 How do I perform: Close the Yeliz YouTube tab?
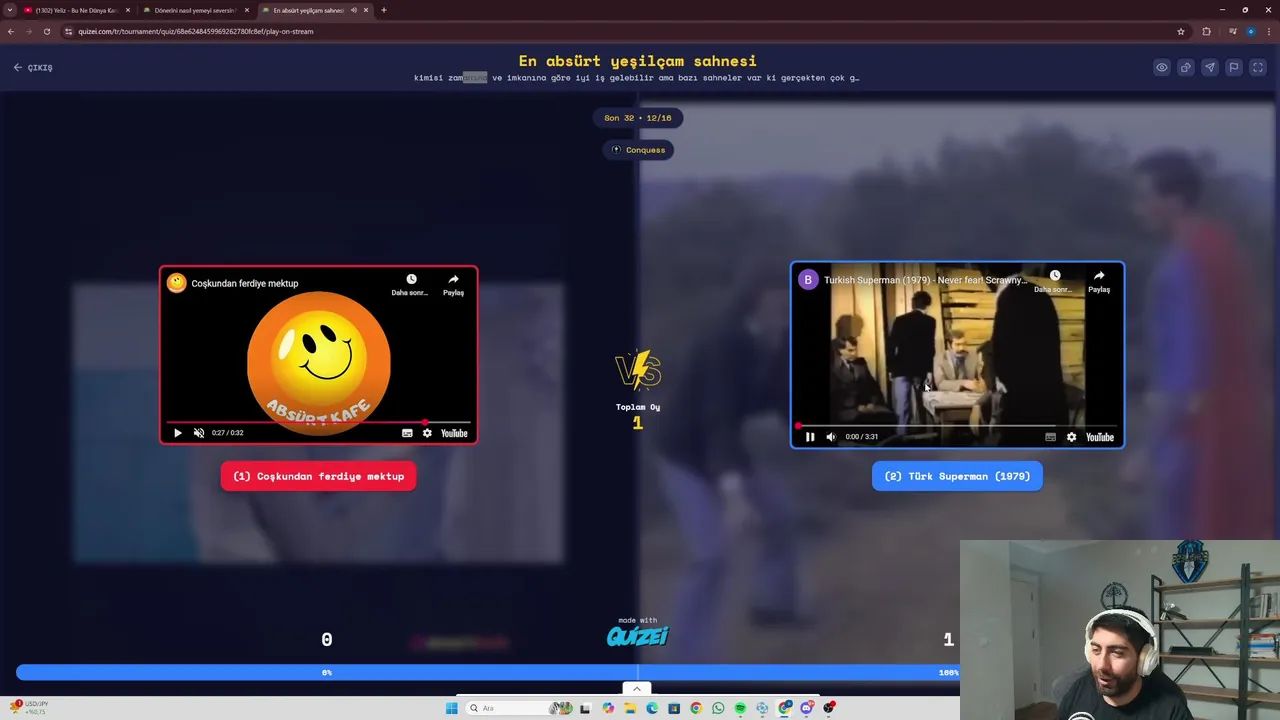(128, 10)
